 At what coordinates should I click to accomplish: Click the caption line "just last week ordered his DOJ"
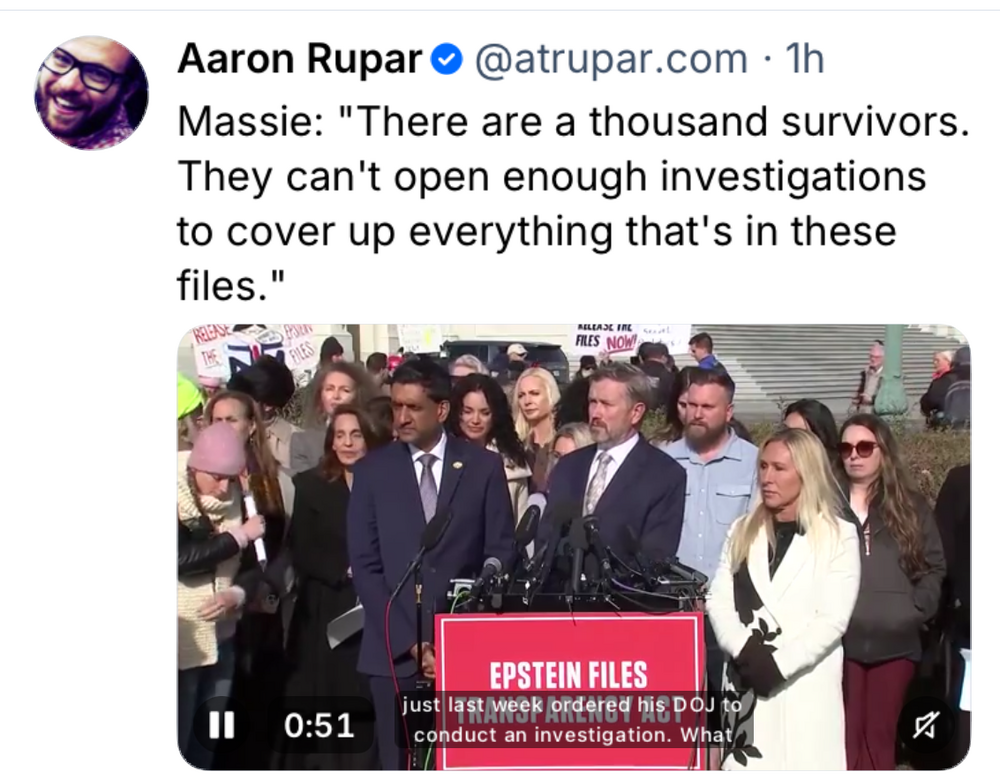pos(572,705)
